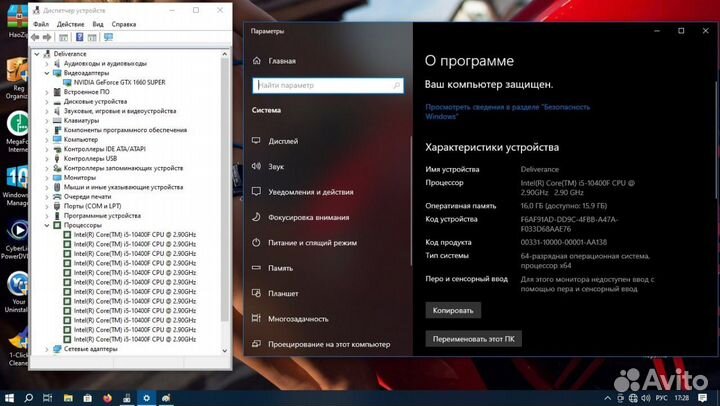Click the console tree icon left of the Help icon
Image resolution: width=720 pixels, height=406 pixels.
point(64,38)
